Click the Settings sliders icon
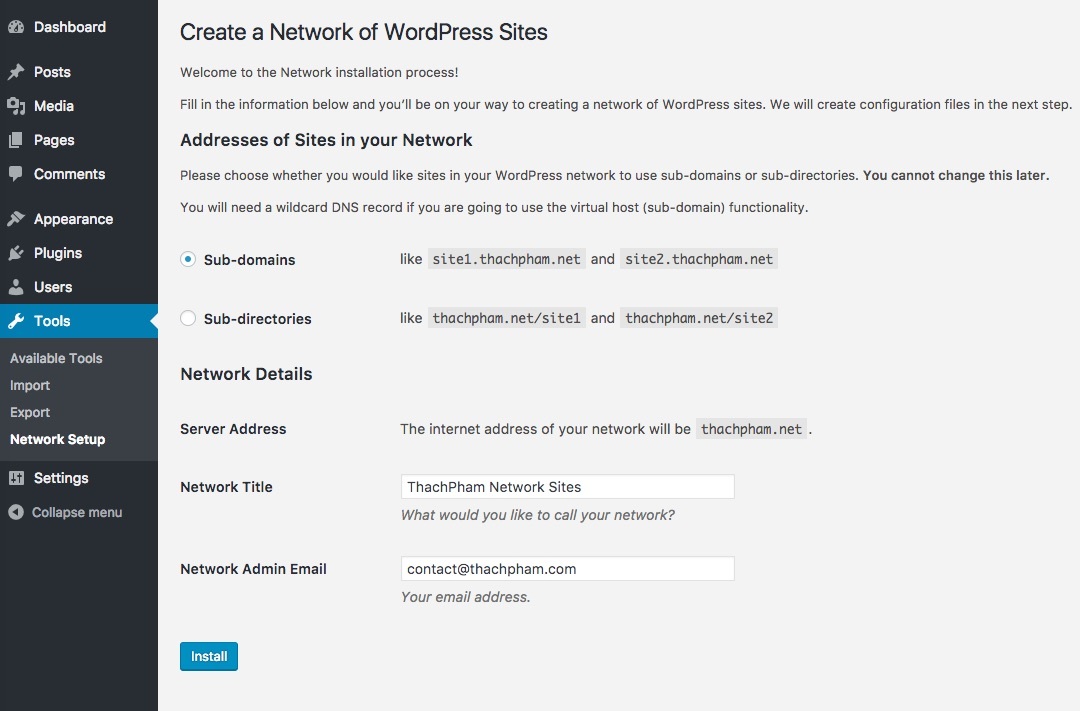1080x711 pixels. point(16,478)
